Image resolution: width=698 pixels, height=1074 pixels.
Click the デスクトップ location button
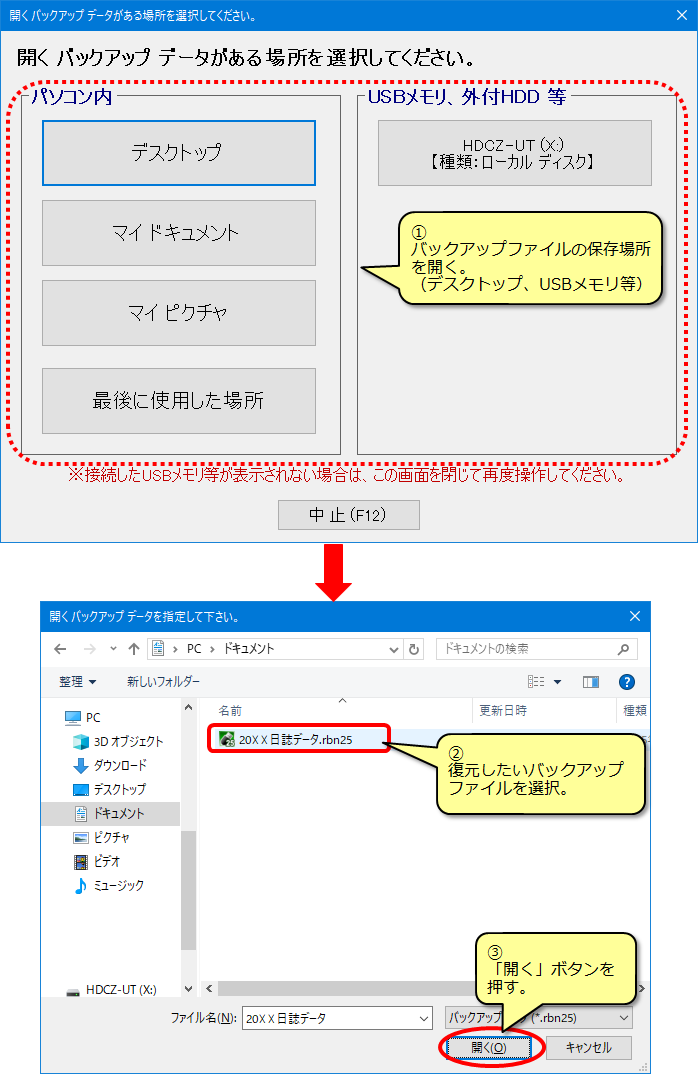[x=178, y=153]
